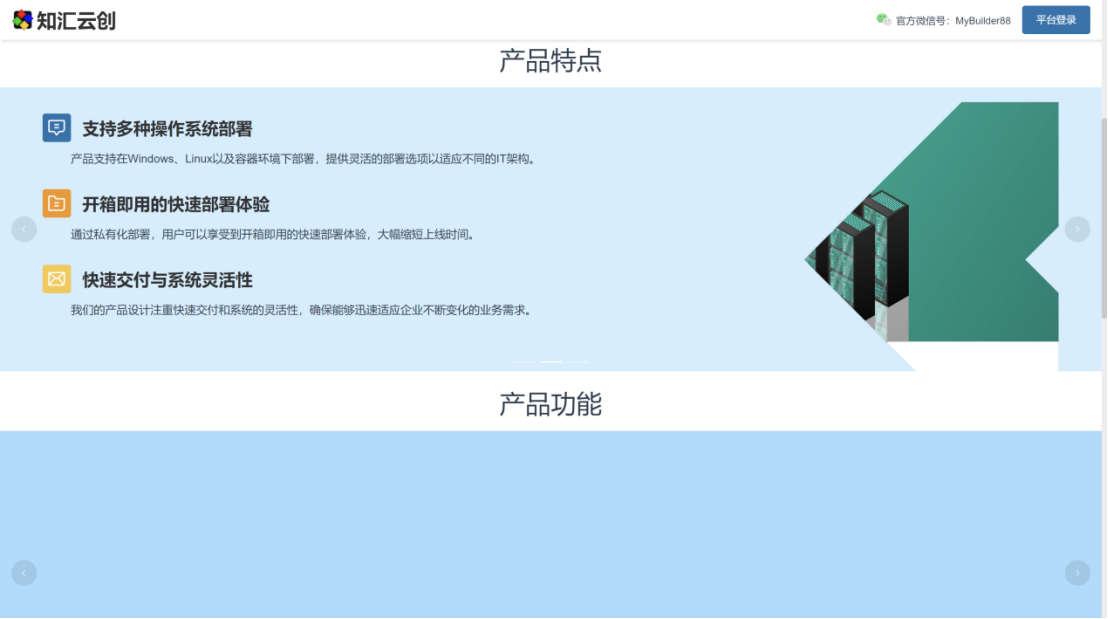Select heading 支持多种操作系统部署
This screenshot has height=619, width=1108.
[x=167, y=129]
